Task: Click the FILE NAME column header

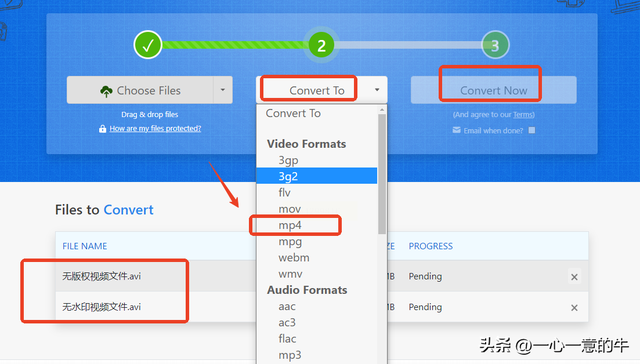Action: [x=84, y=246]
